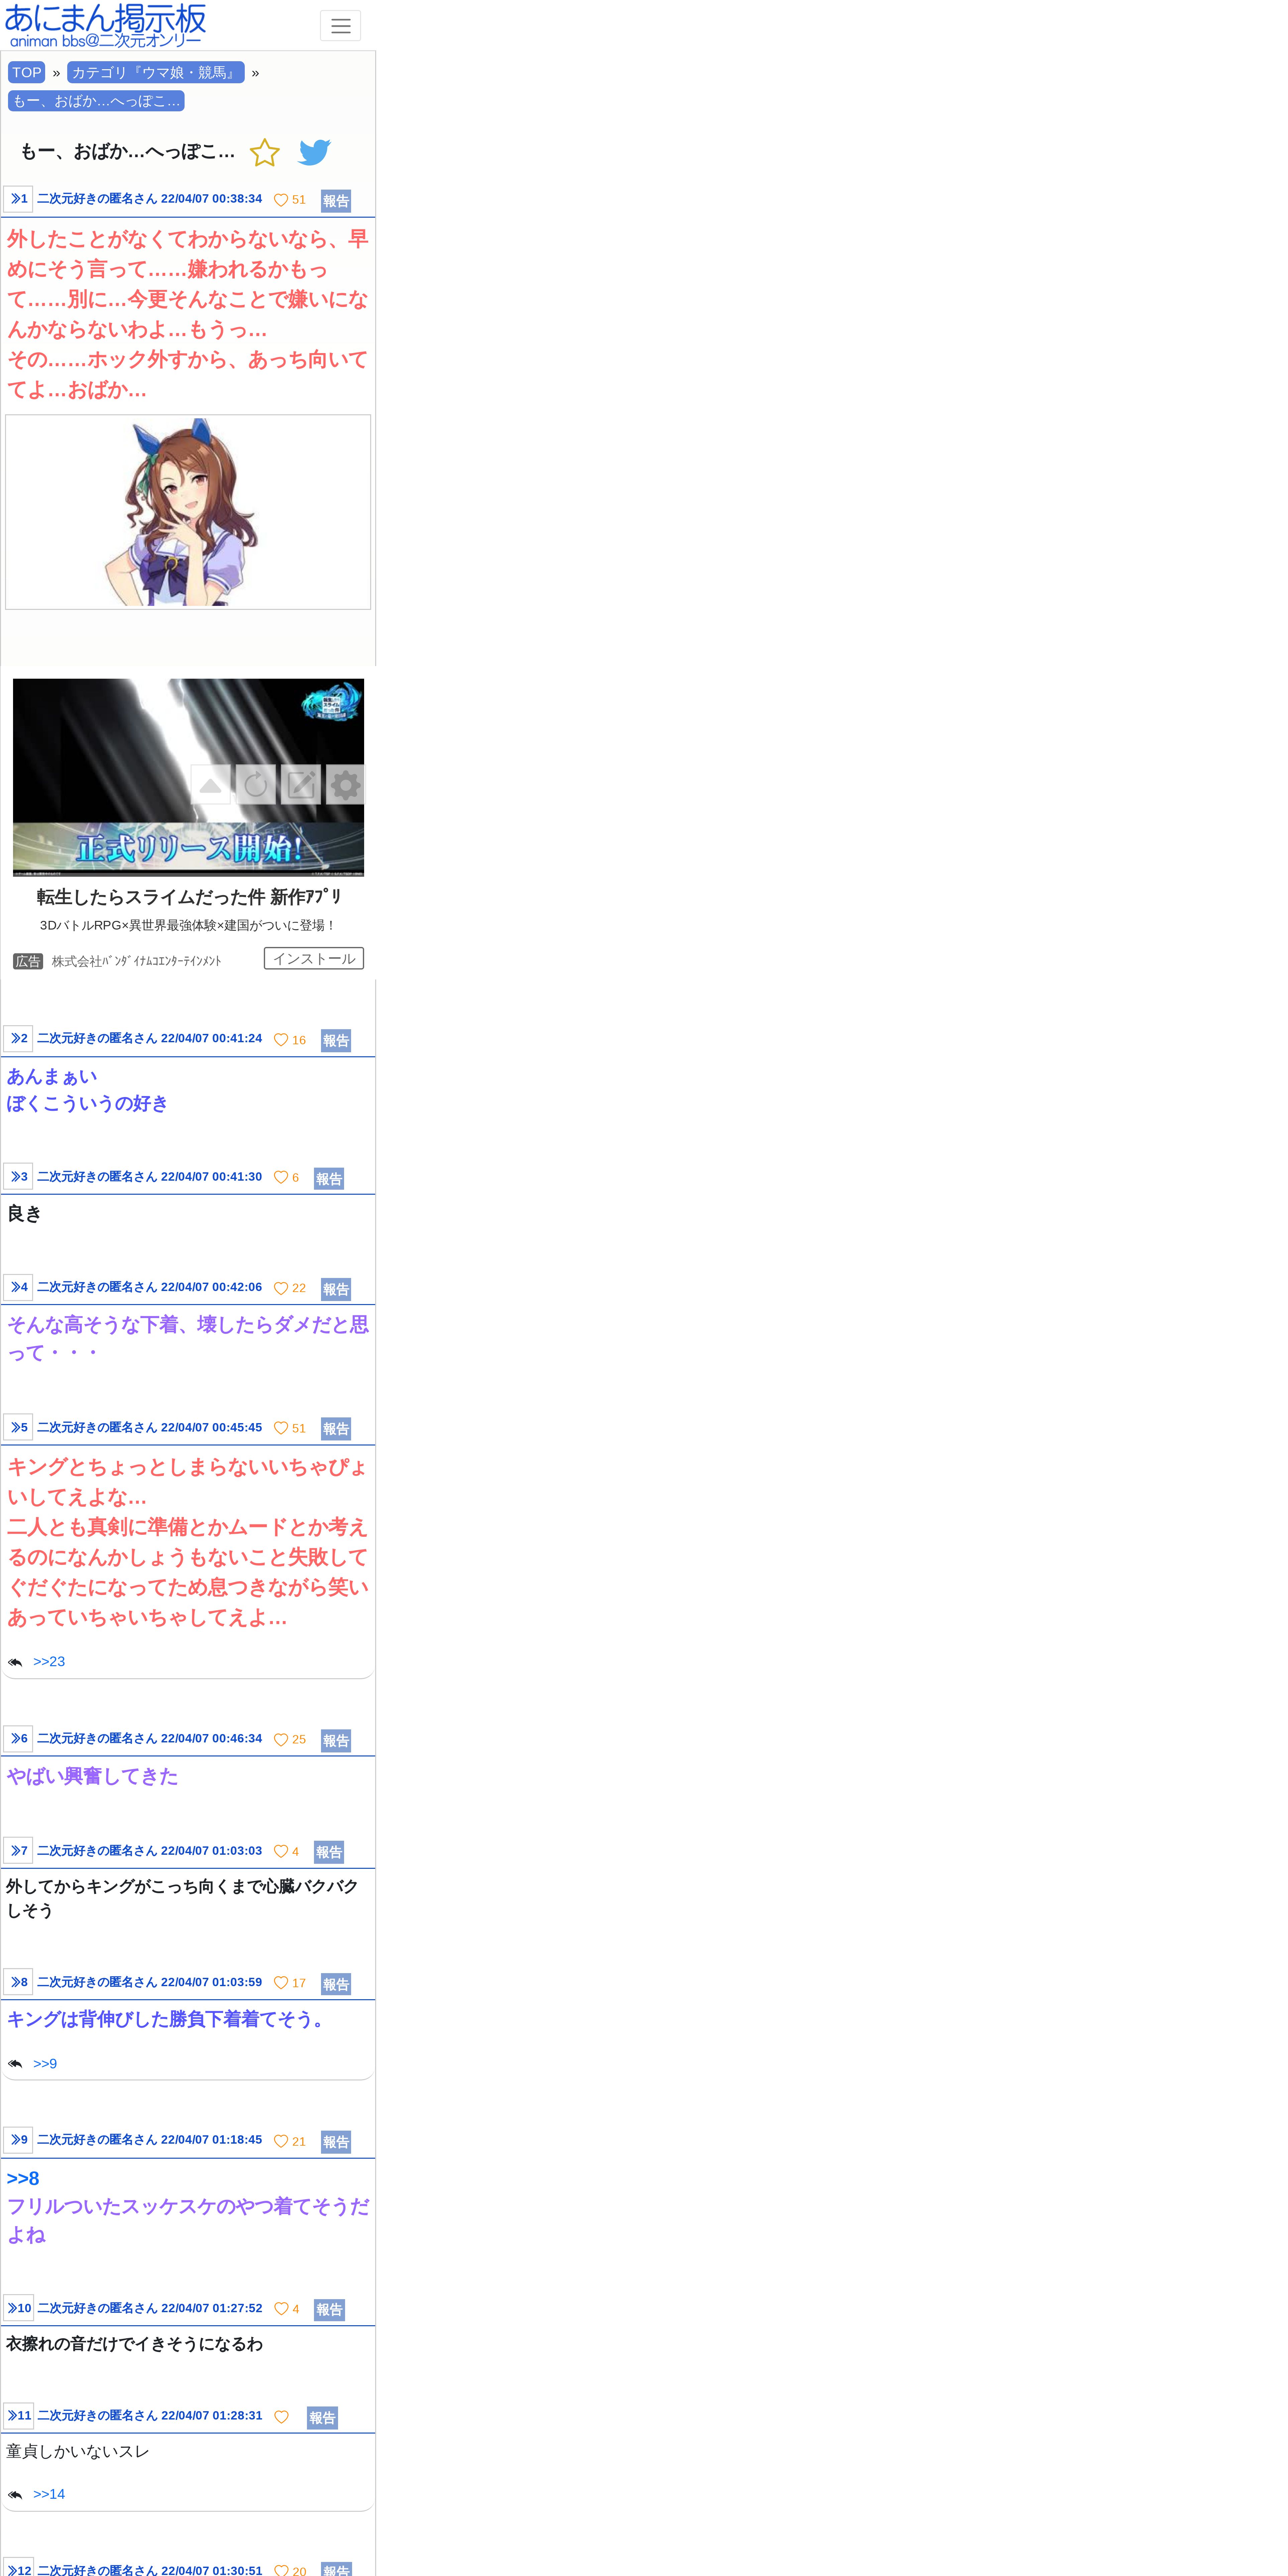The height and width of the screenshot is (2576, 1288).
Task: Open ad title 転生したらスライムだった件 新作アプリ
Action: pyautogui.click(x=189, y=897)
